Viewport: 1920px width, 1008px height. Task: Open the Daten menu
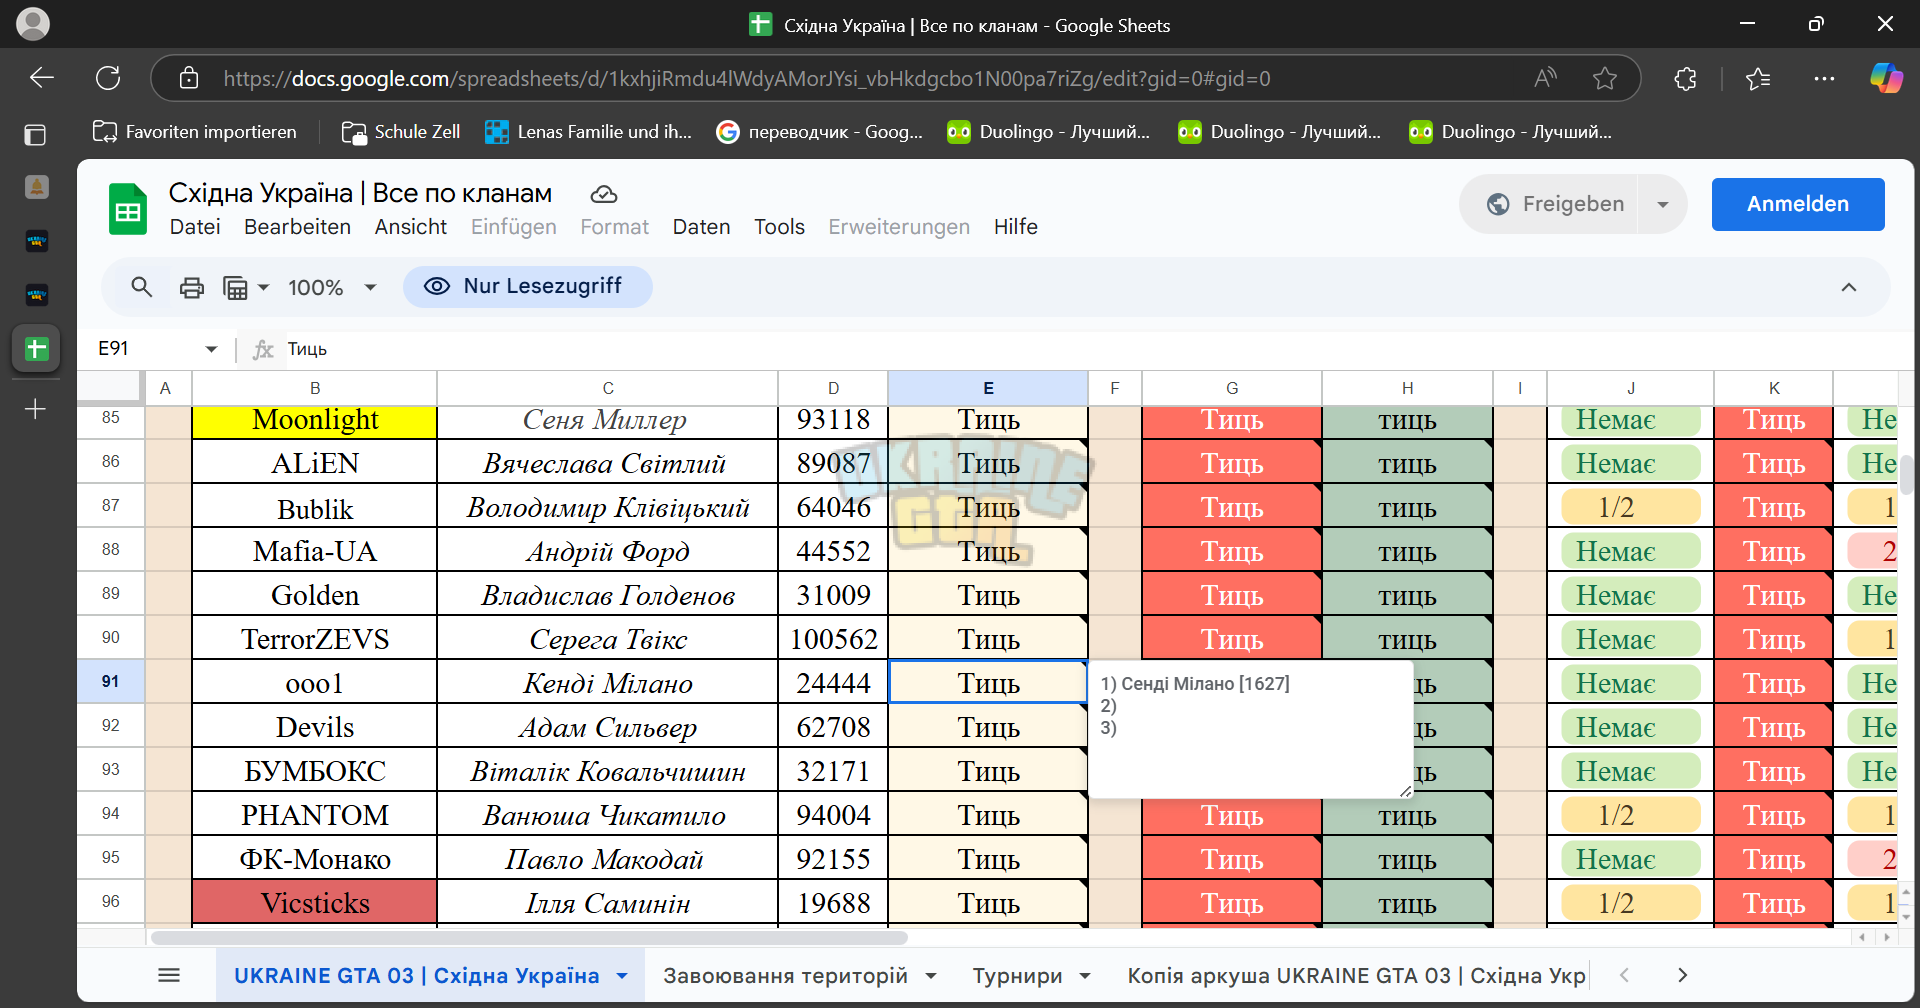(x=701, y=227)
